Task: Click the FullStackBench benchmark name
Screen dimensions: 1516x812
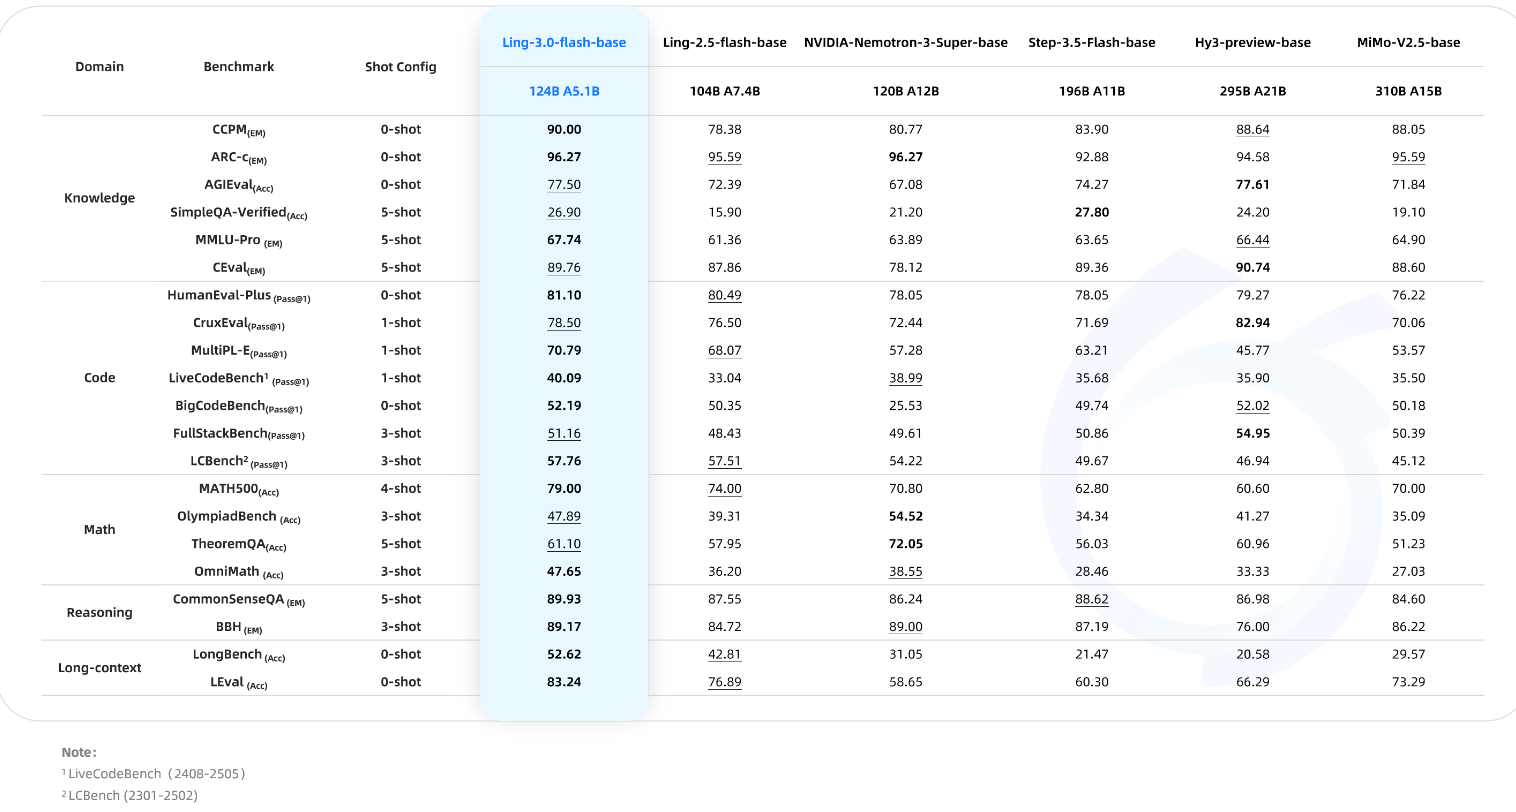Action: point(239,434)
